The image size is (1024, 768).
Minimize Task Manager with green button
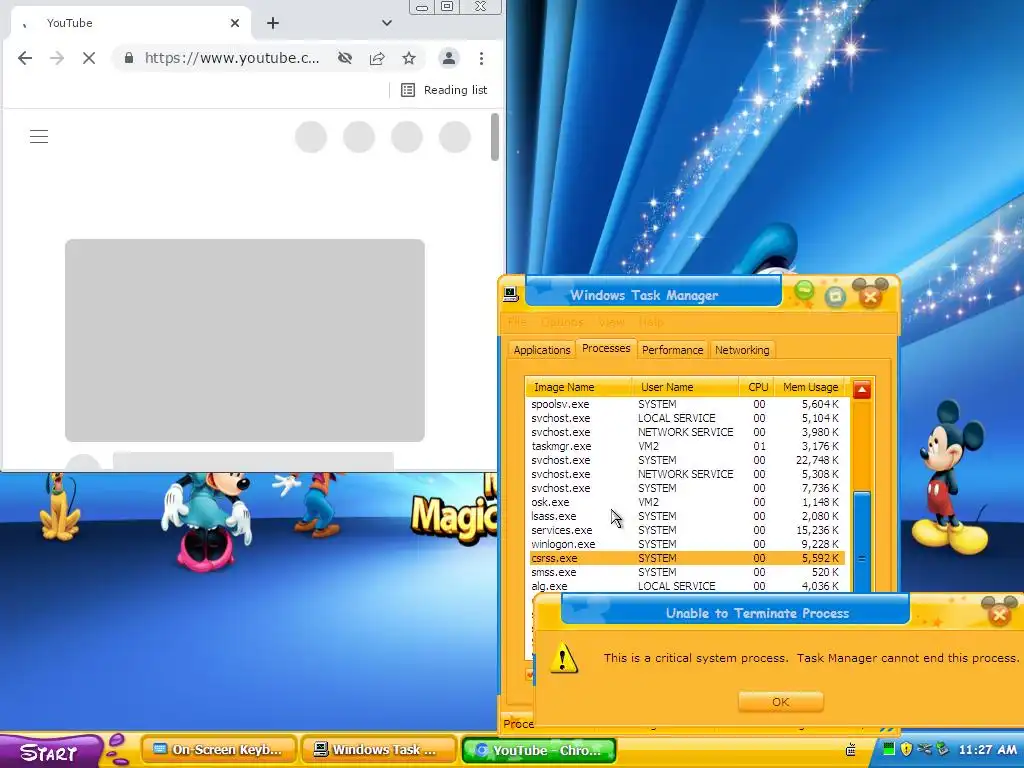click(x=804, y=291)
